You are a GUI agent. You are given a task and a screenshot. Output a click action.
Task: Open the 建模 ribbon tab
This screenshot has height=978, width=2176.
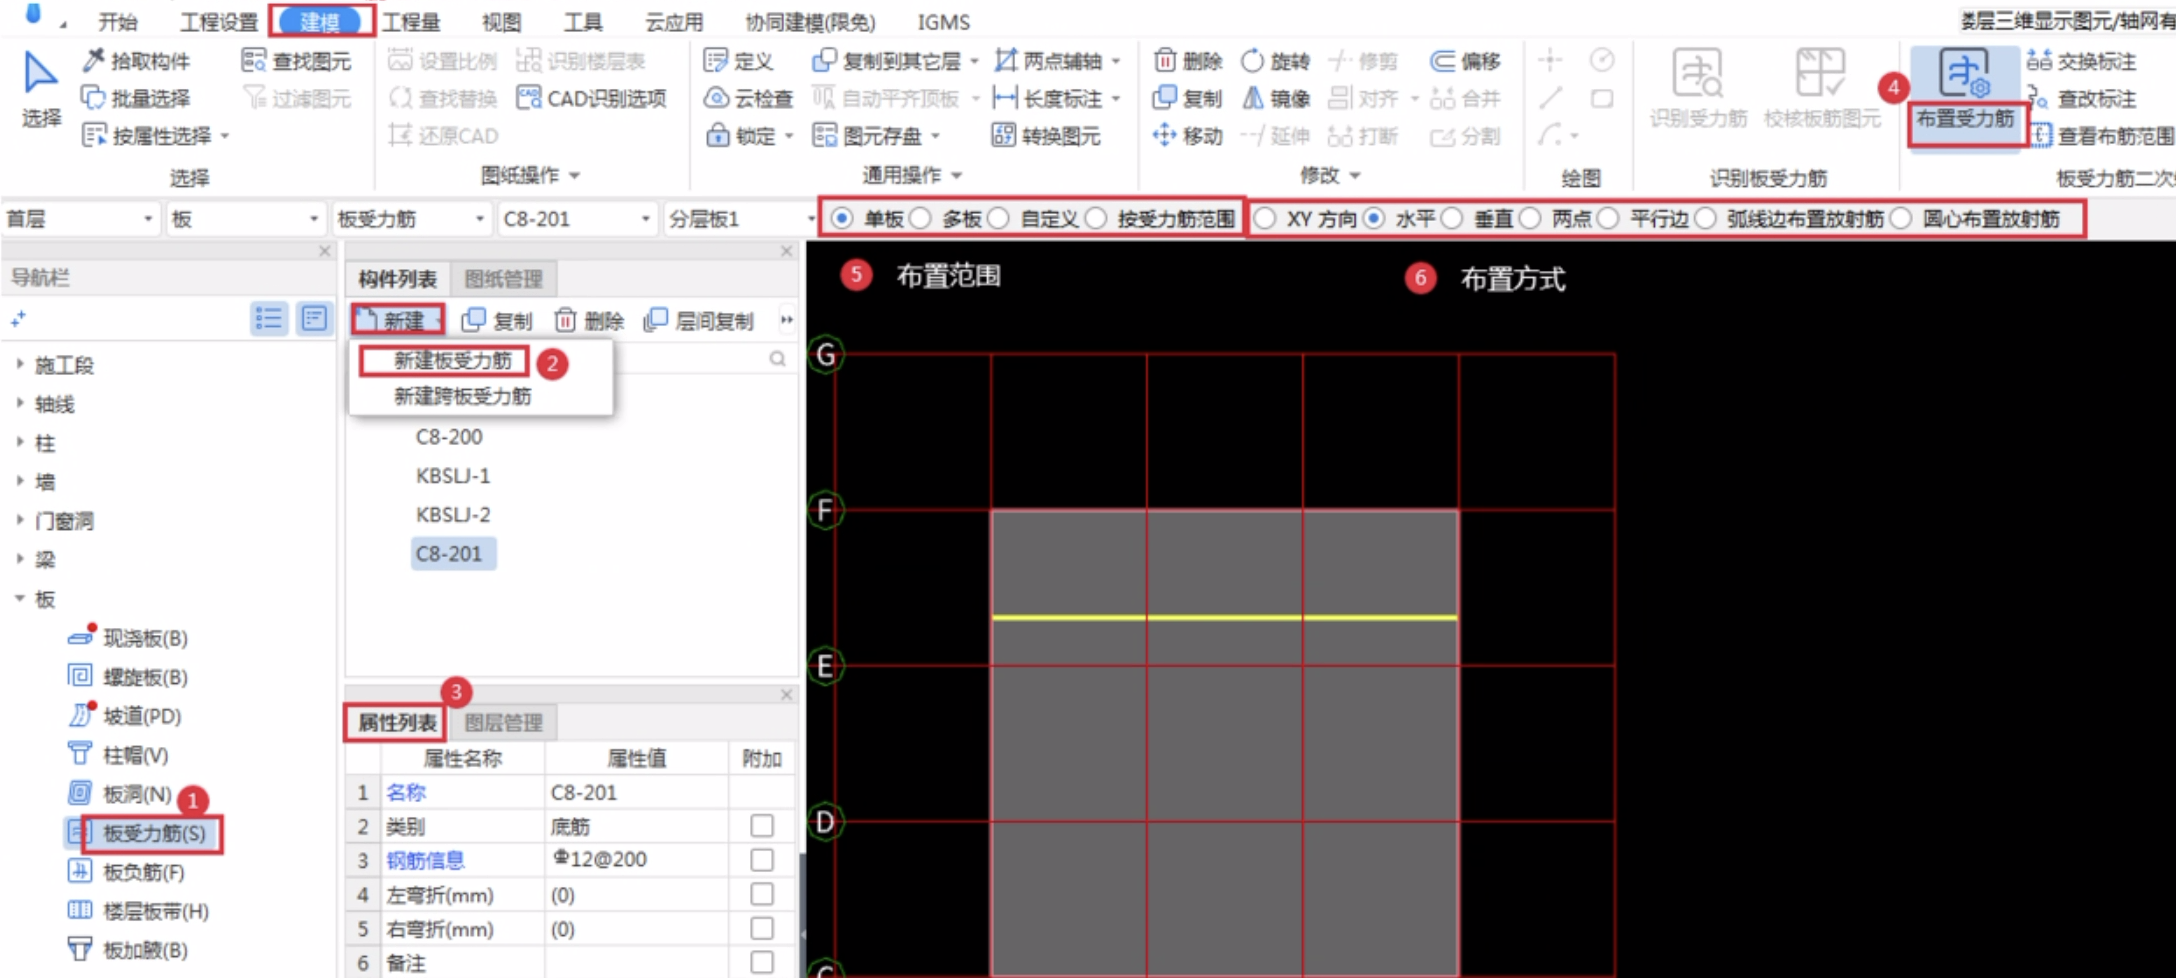[x=320, y=21]
